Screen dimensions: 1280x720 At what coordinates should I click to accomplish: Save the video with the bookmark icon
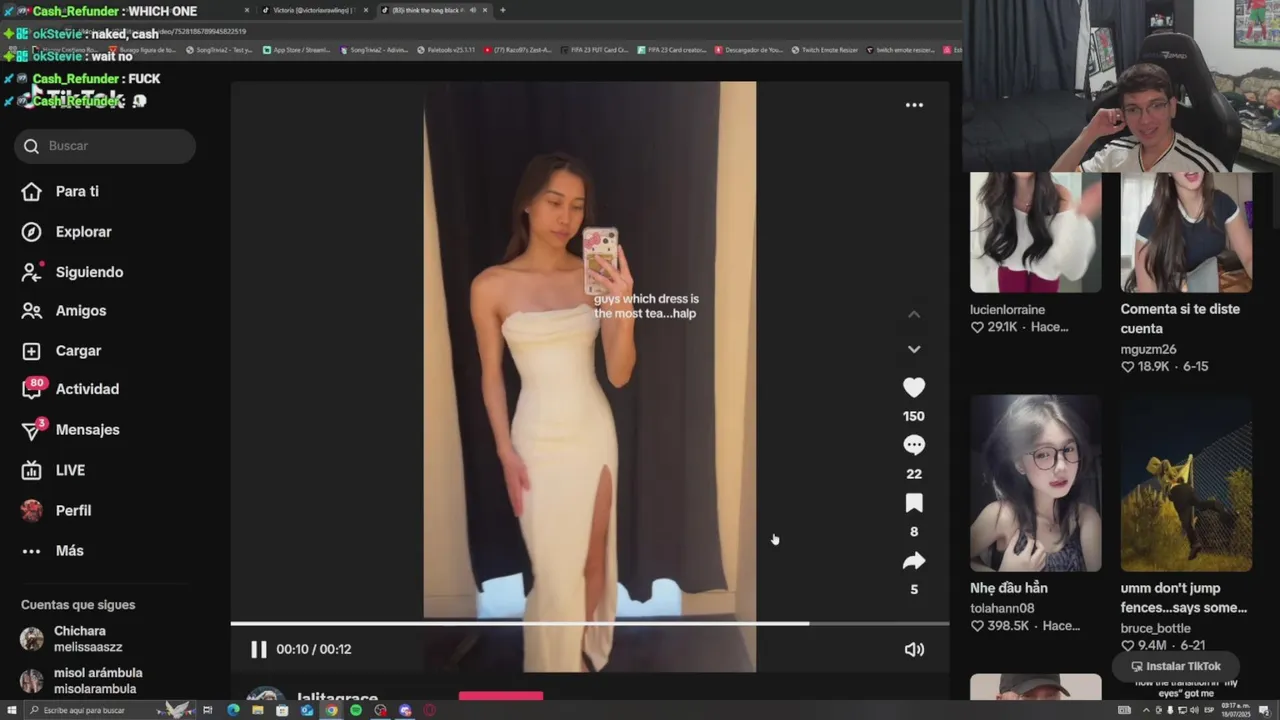[914, 503]
